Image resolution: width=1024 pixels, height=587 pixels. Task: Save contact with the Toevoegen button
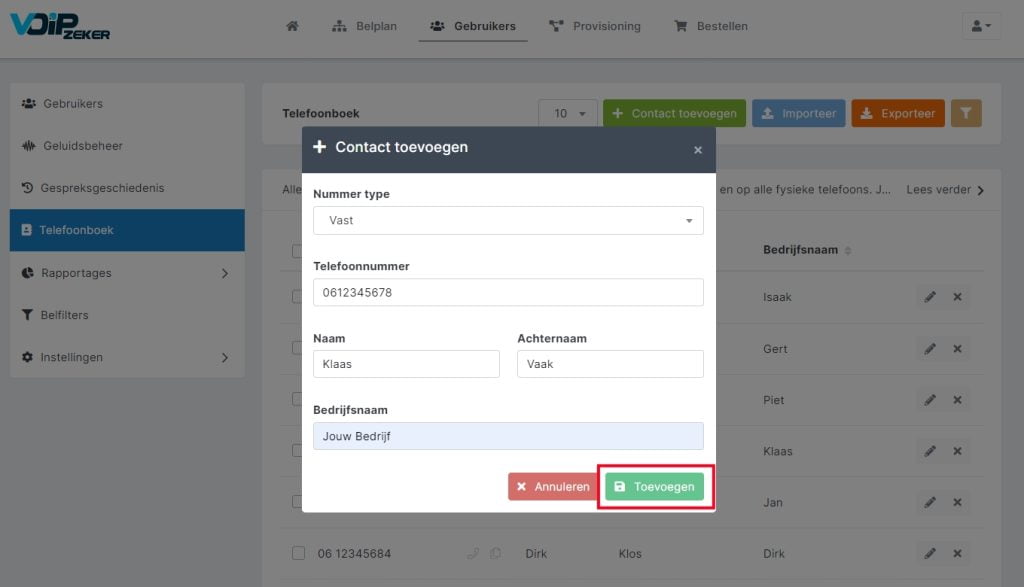coord(654,486)
